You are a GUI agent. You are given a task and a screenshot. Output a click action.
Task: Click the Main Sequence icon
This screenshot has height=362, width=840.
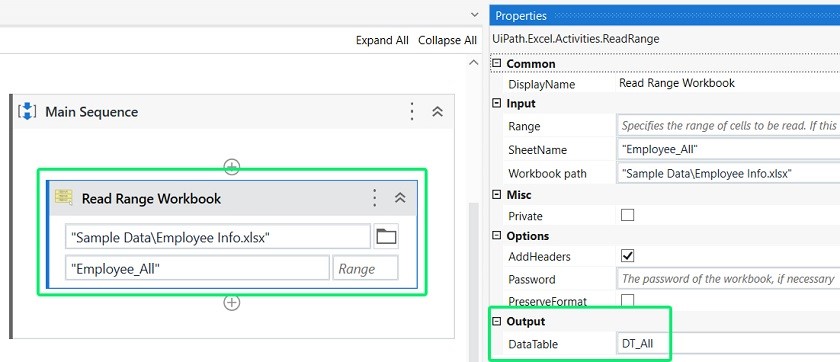point(27,111)
